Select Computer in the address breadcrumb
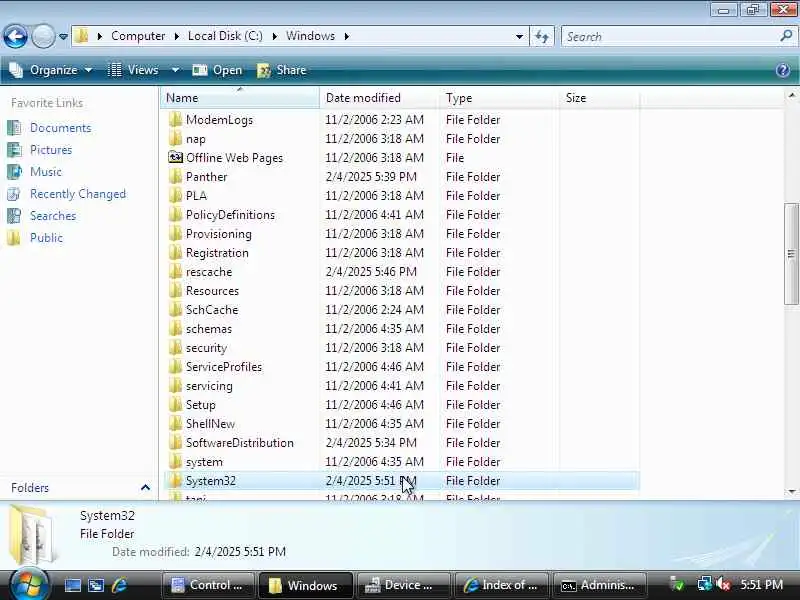Image resolution: width=800 pixels, height=600 pixels. (x=138, y=36)
